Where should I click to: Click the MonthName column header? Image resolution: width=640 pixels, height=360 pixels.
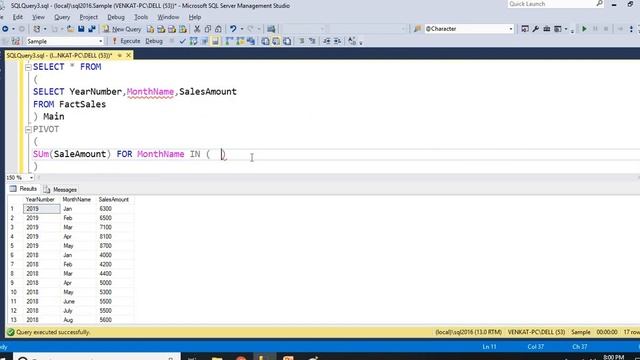pos(77,200)
